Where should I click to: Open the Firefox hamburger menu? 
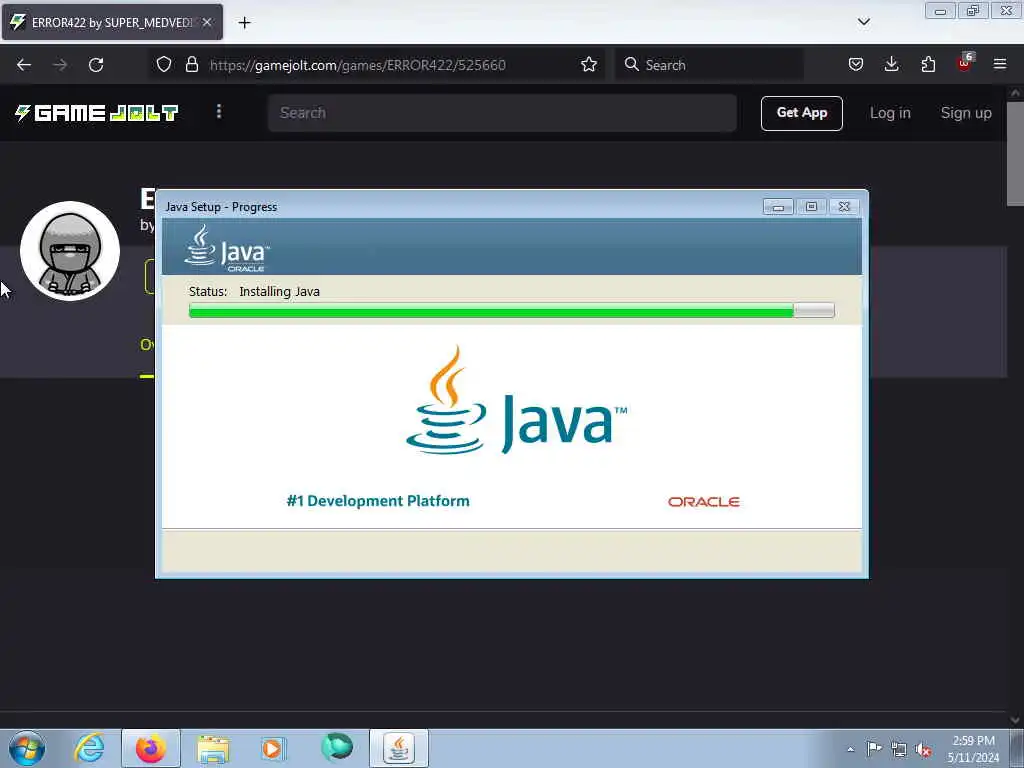[1000, 64]
